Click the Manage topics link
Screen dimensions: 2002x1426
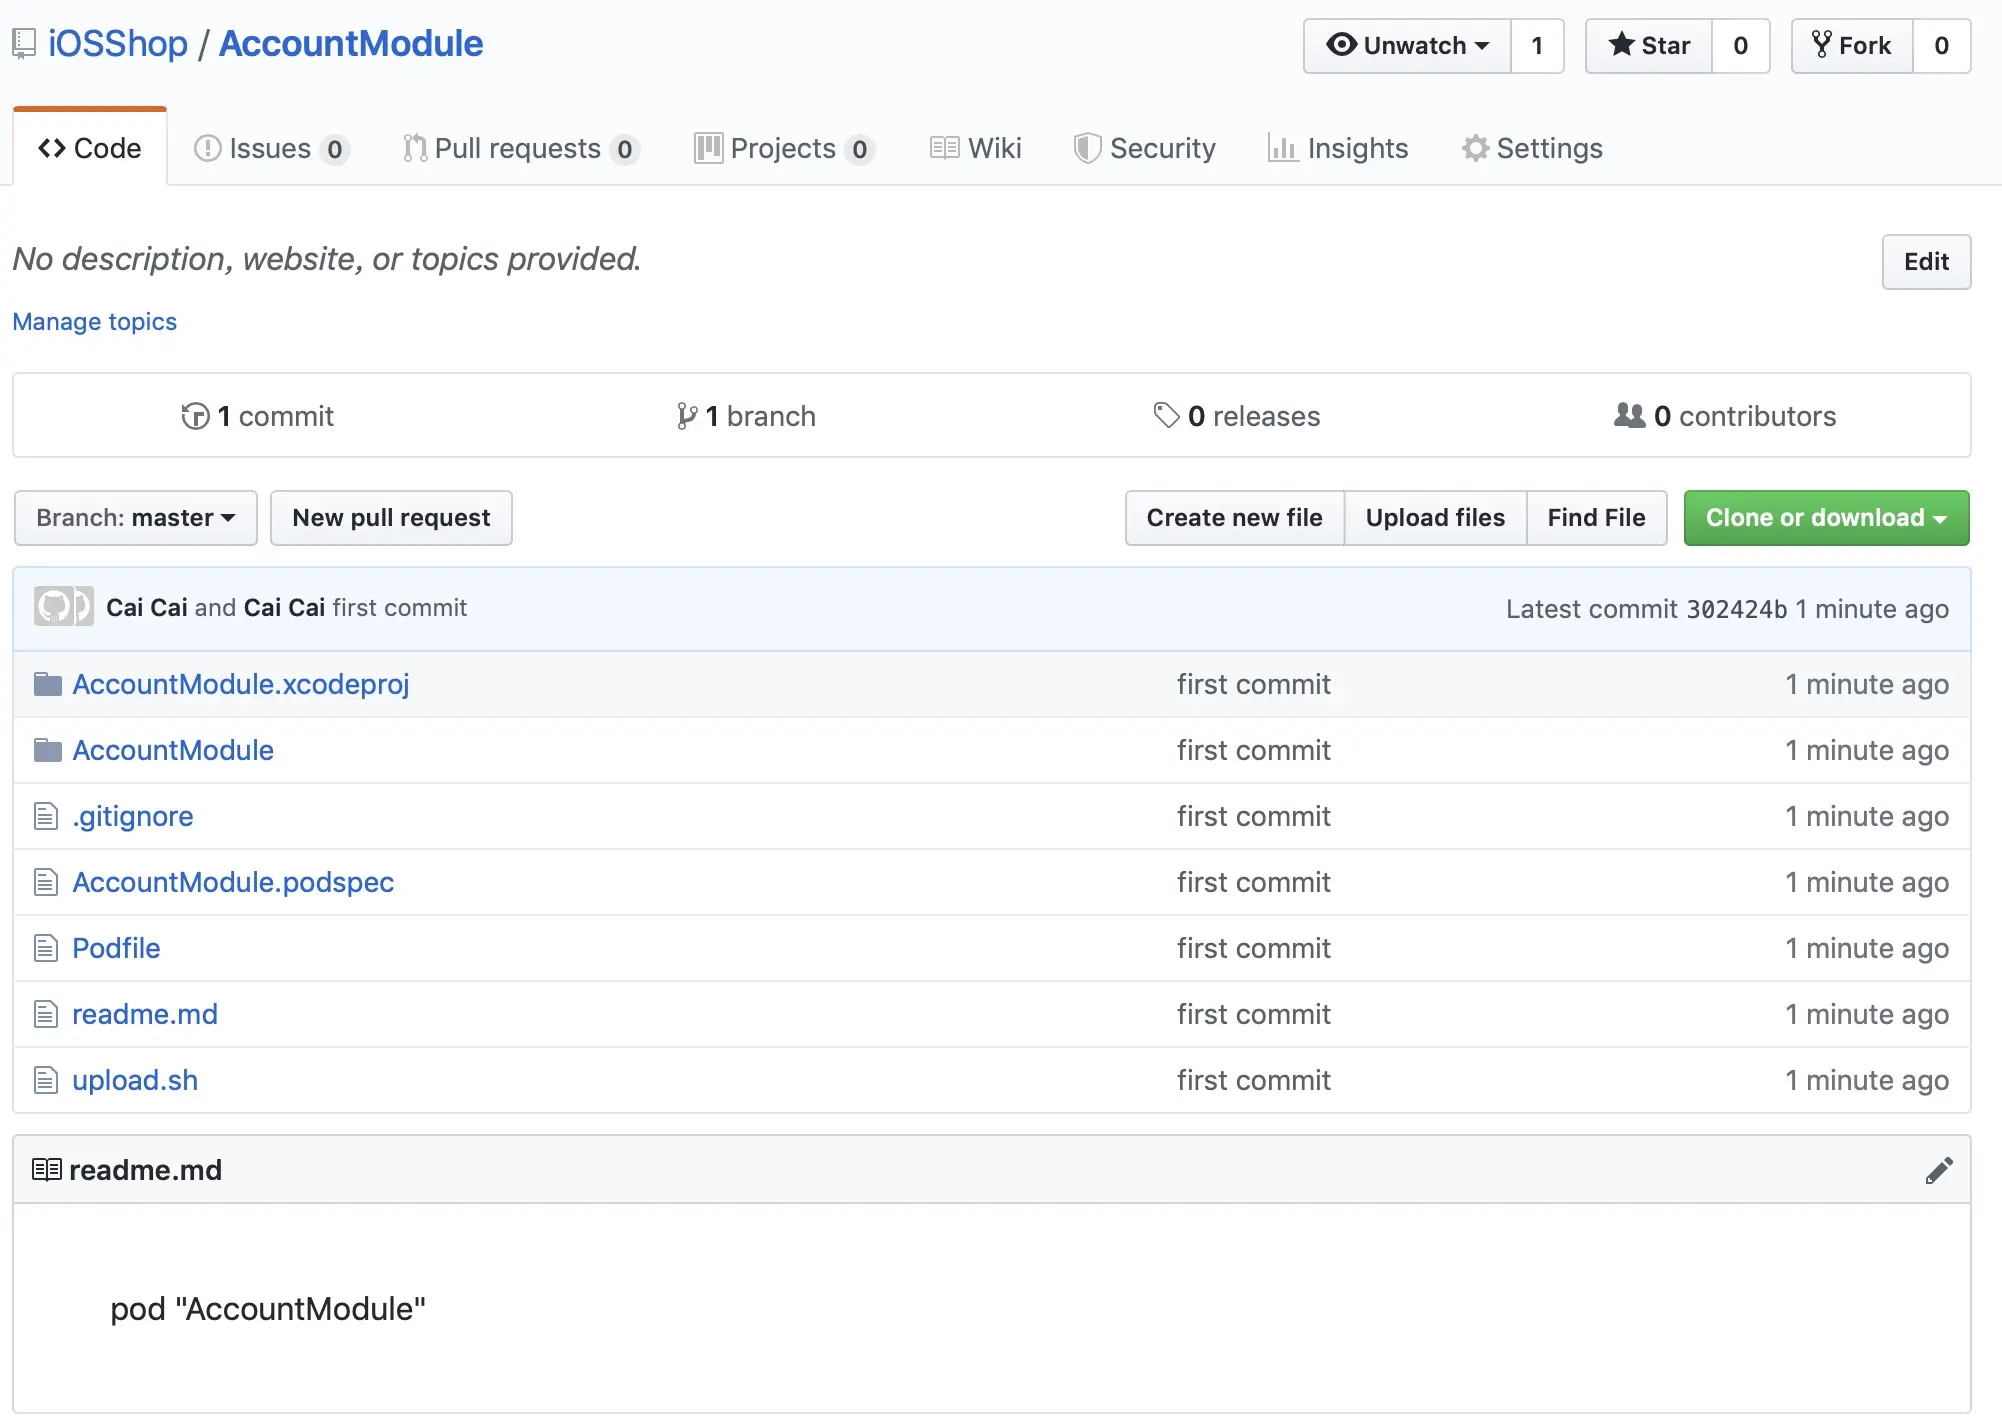(94, 322)
